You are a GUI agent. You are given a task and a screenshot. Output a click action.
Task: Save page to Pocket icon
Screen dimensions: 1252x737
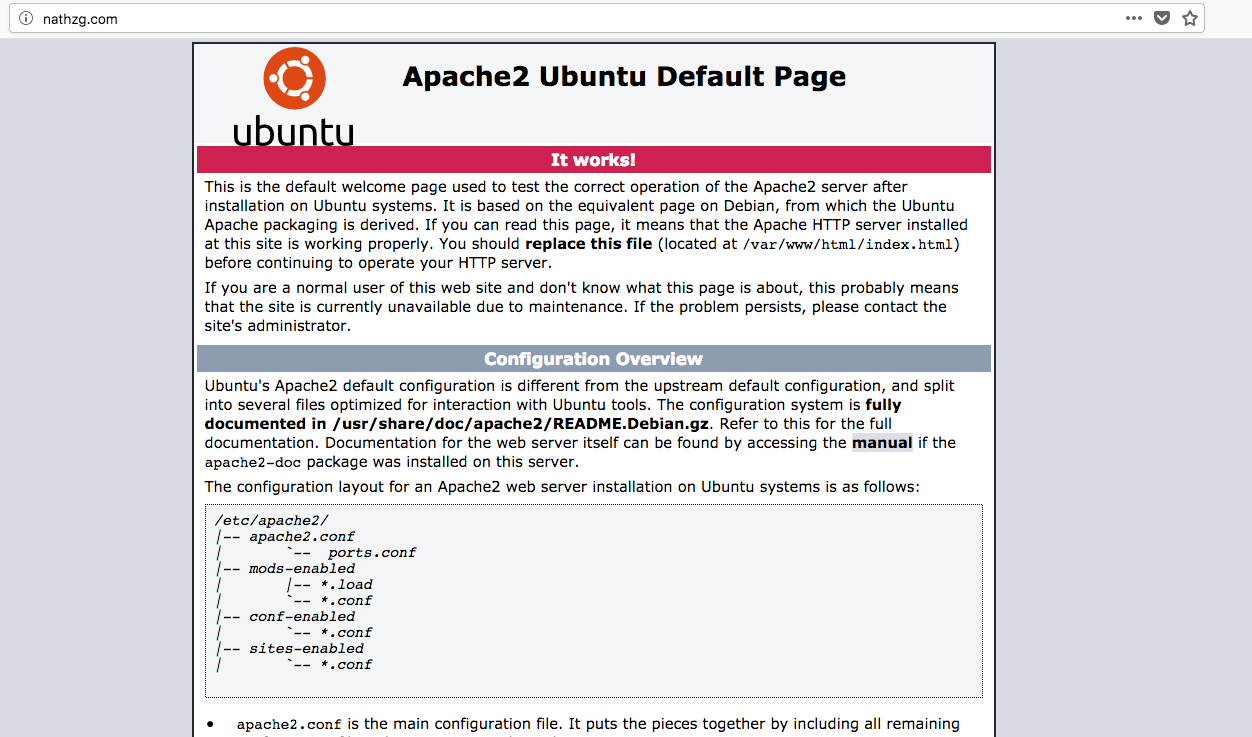pos(1161,18)
